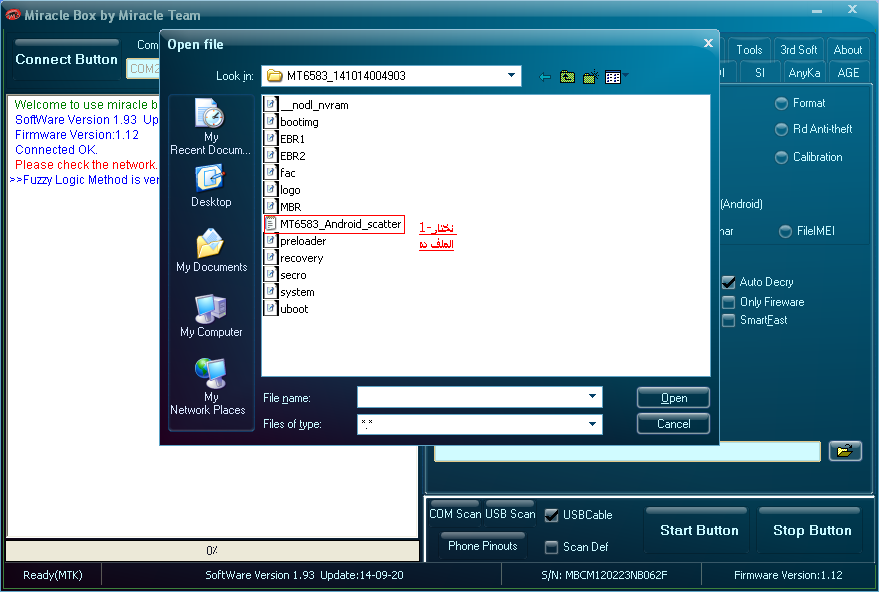
Task: Create a new folder icon
Action: [x=590, y=77]
